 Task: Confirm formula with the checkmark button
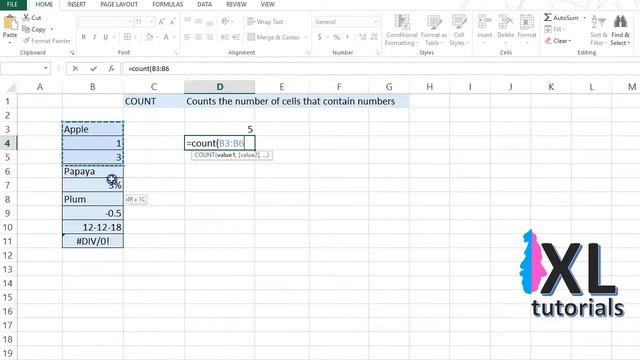(93, 69)
